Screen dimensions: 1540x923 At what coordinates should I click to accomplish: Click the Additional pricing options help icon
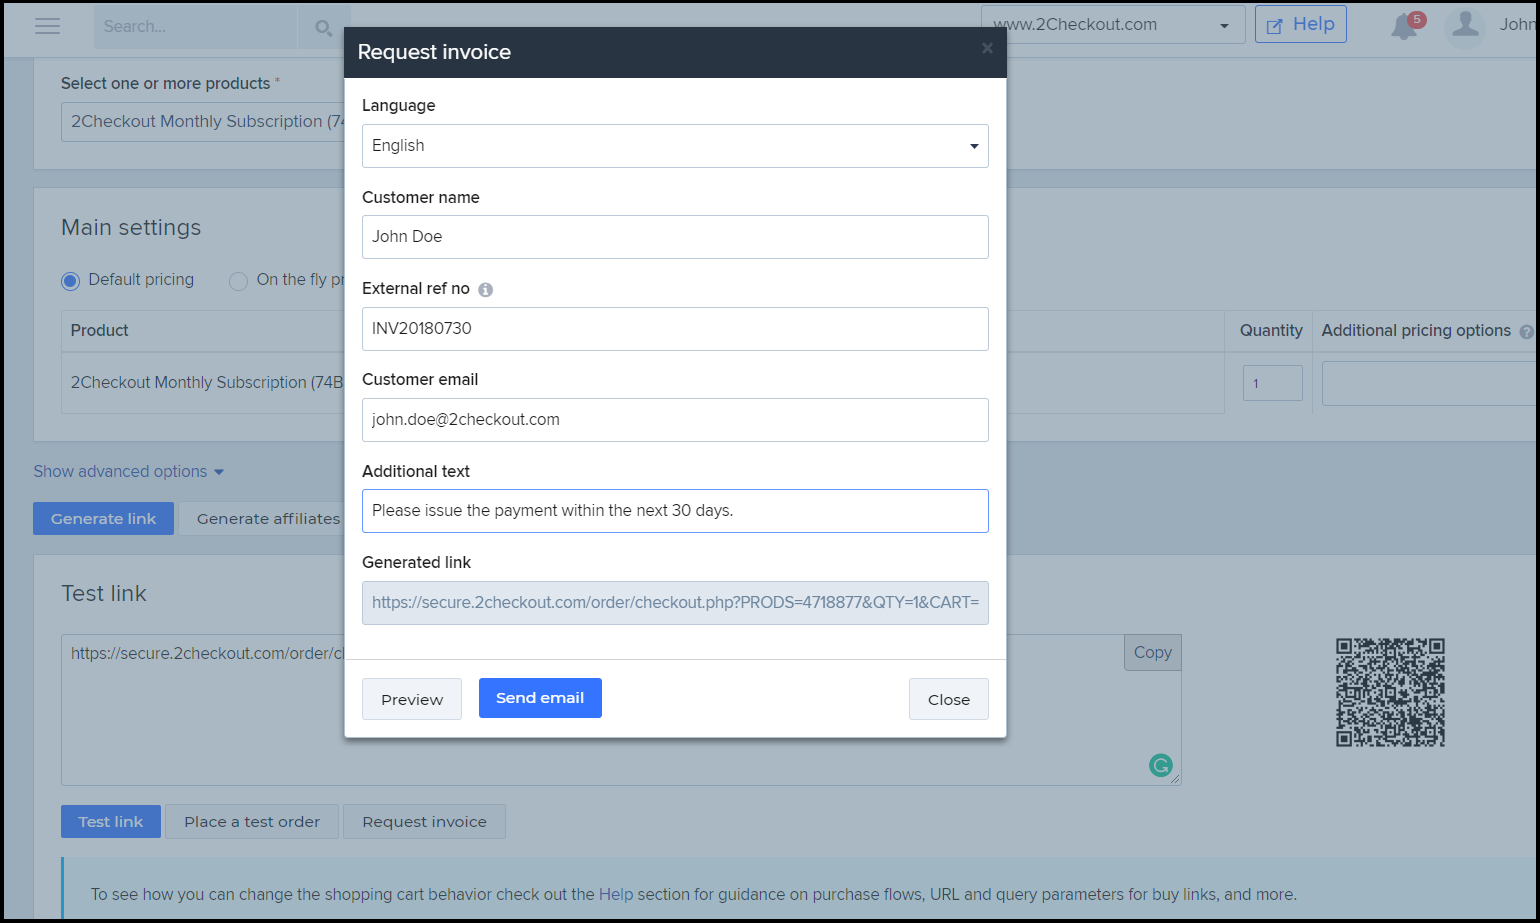pyautogui.click(x=1526, y=332)
